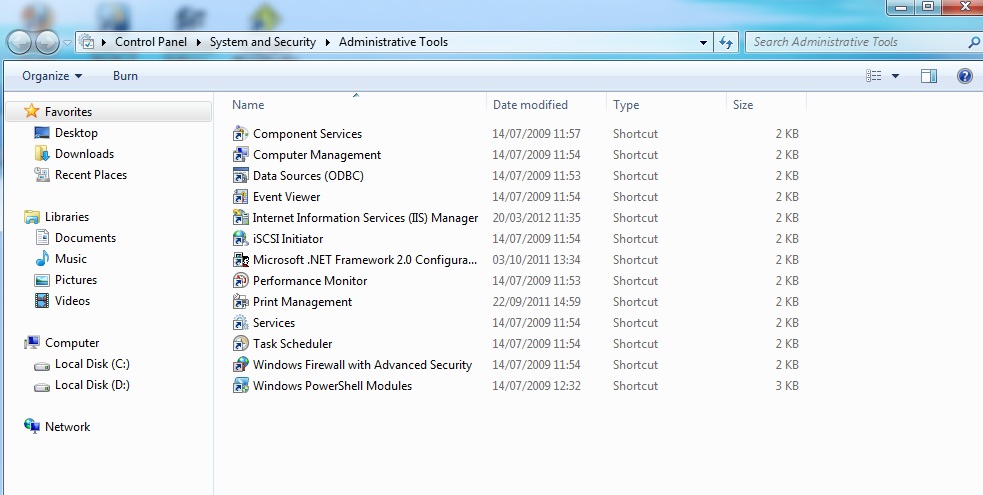Select the iSCSI Initiator icon
Screen dimensions: 983x495
[x=241, y=239]
